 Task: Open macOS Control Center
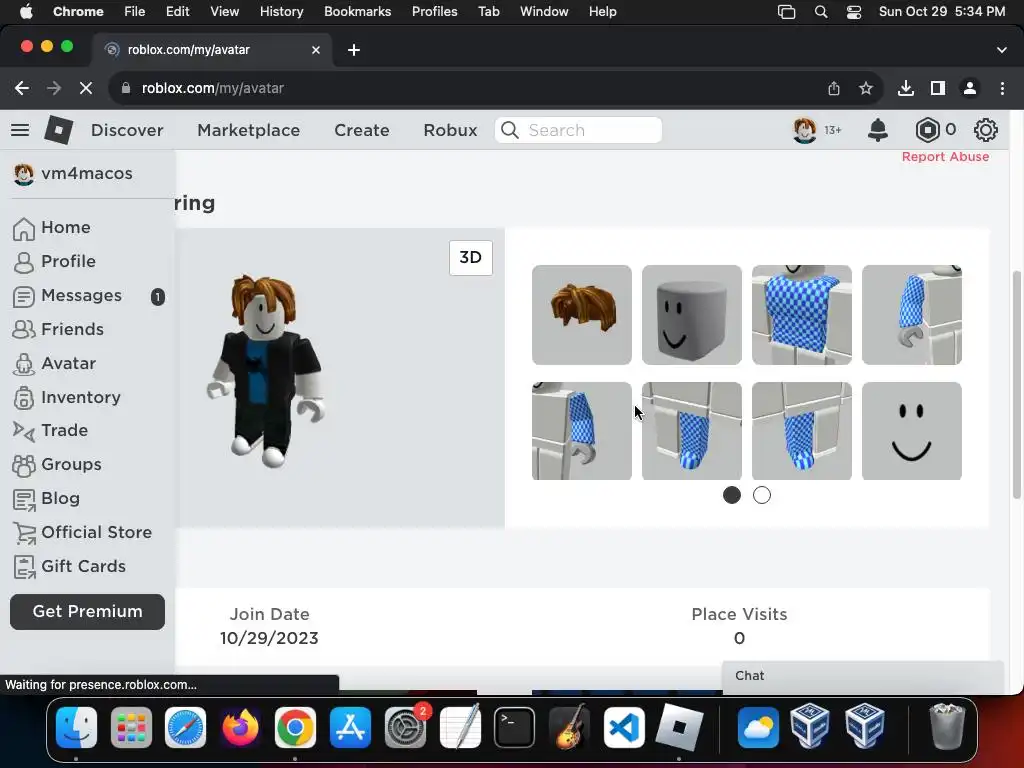(x=854, y=12)
